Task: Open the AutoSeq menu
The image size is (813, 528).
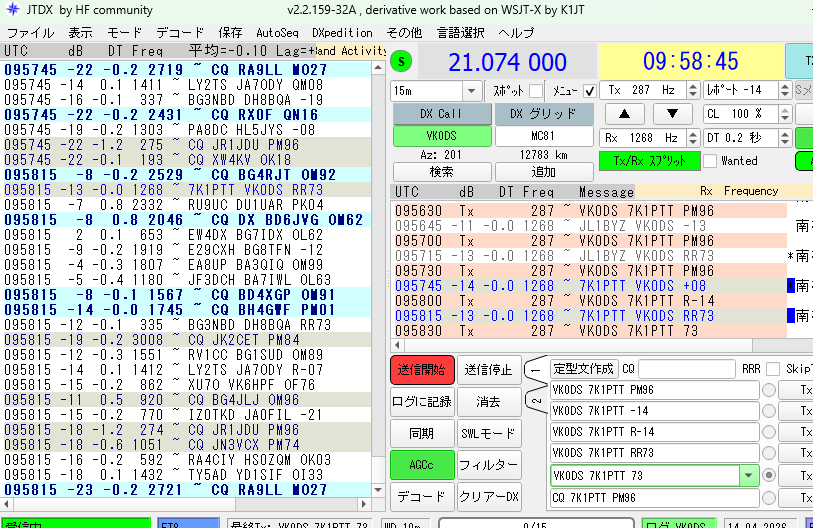Action: tap(277, 33)
